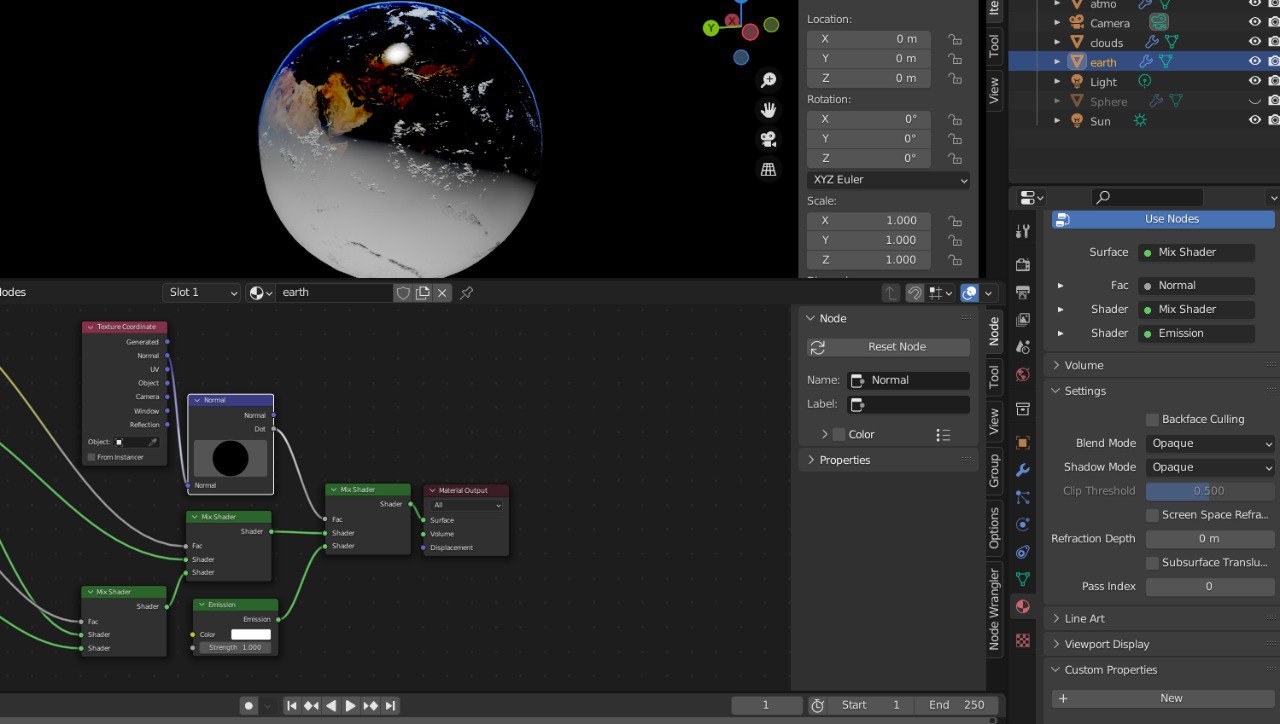Open the Shadow Mode dropdown
The width and height of the screenshot is (1280, 724).
[x=1210, y=467]
